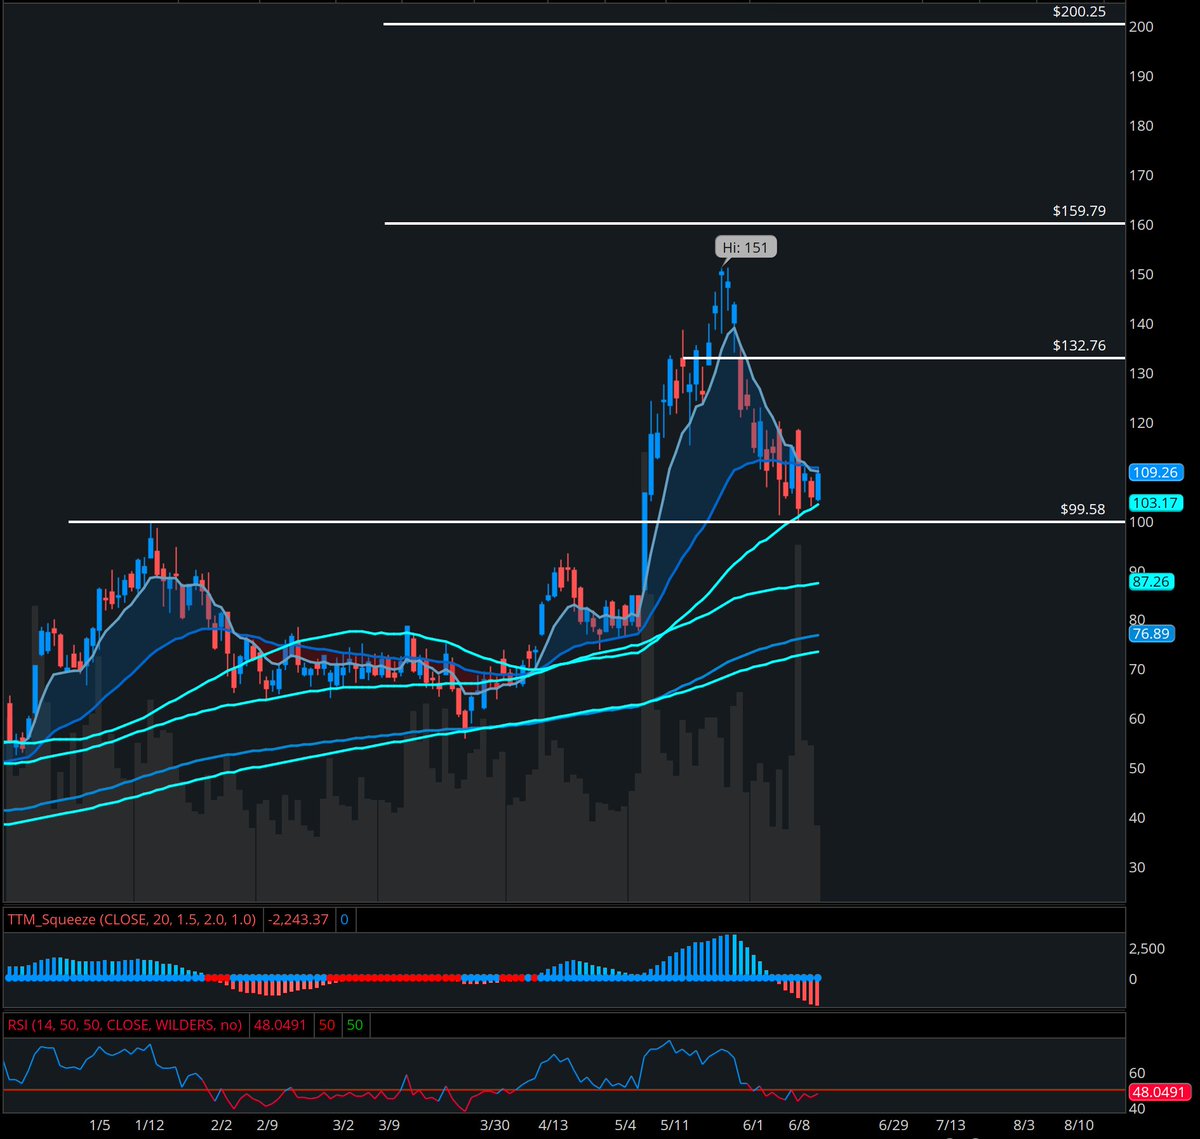Image resolution: width=1200 pixels, height=1139 pixels.
Task: Click the 140 price axis tick
Action: coord(1142,324)
